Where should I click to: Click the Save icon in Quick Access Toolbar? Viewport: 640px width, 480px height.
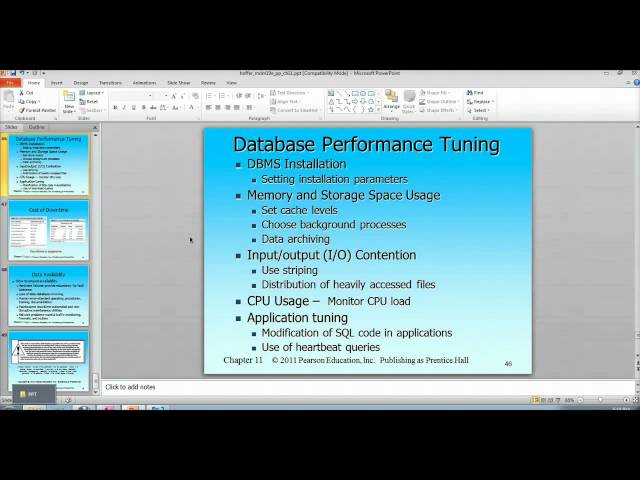[x=13, y=73]
